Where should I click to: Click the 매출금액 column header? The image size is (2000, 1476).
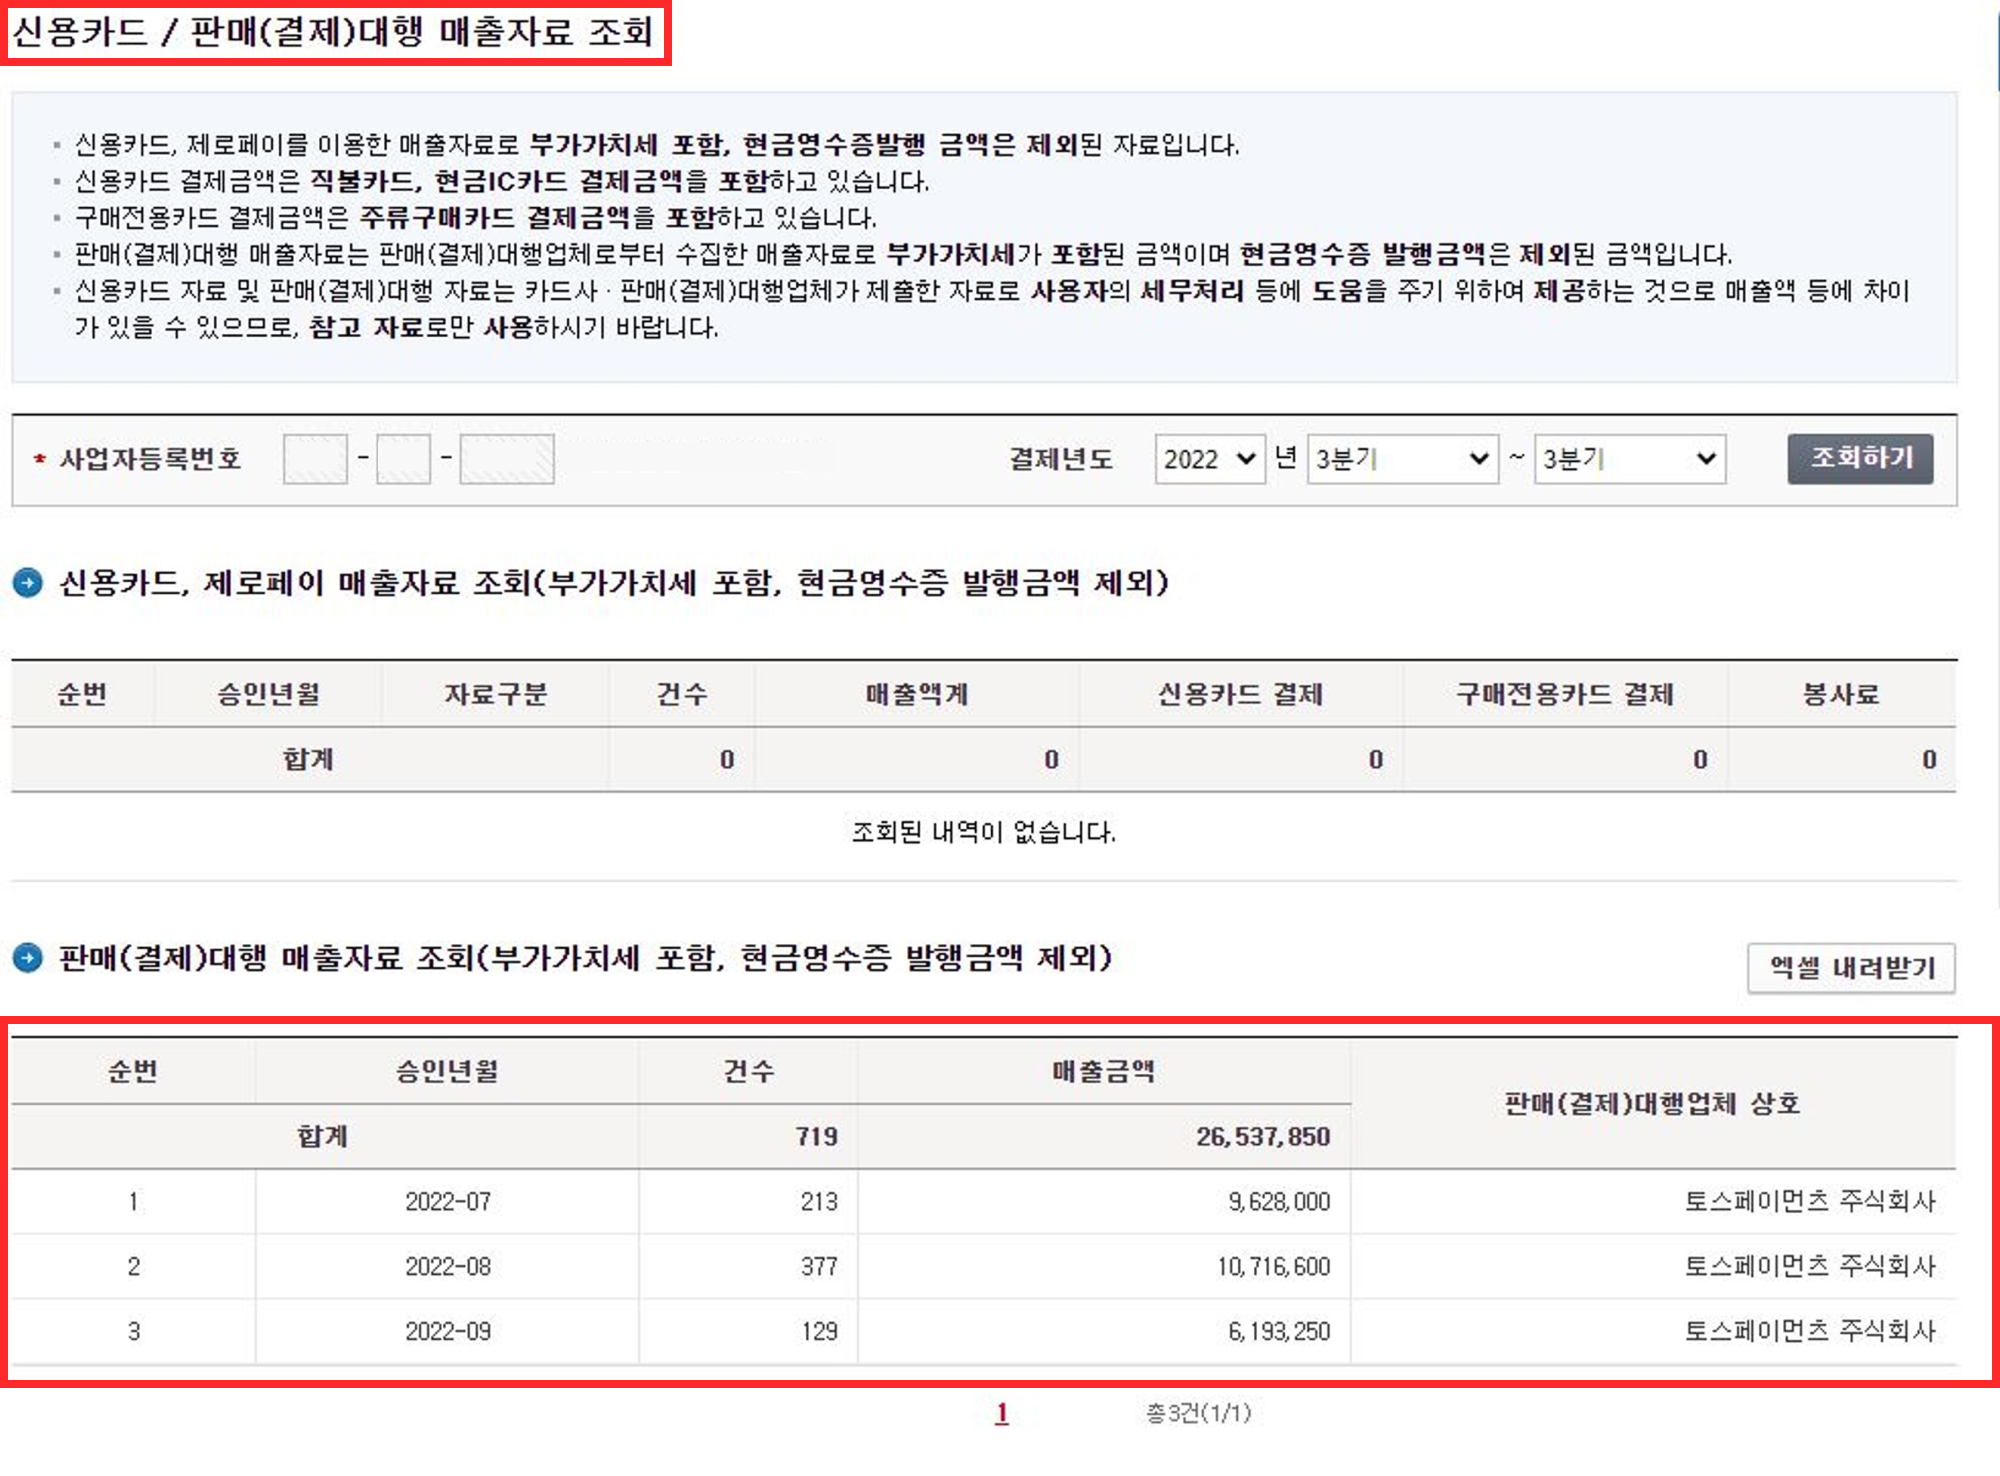[1103, 1072]
